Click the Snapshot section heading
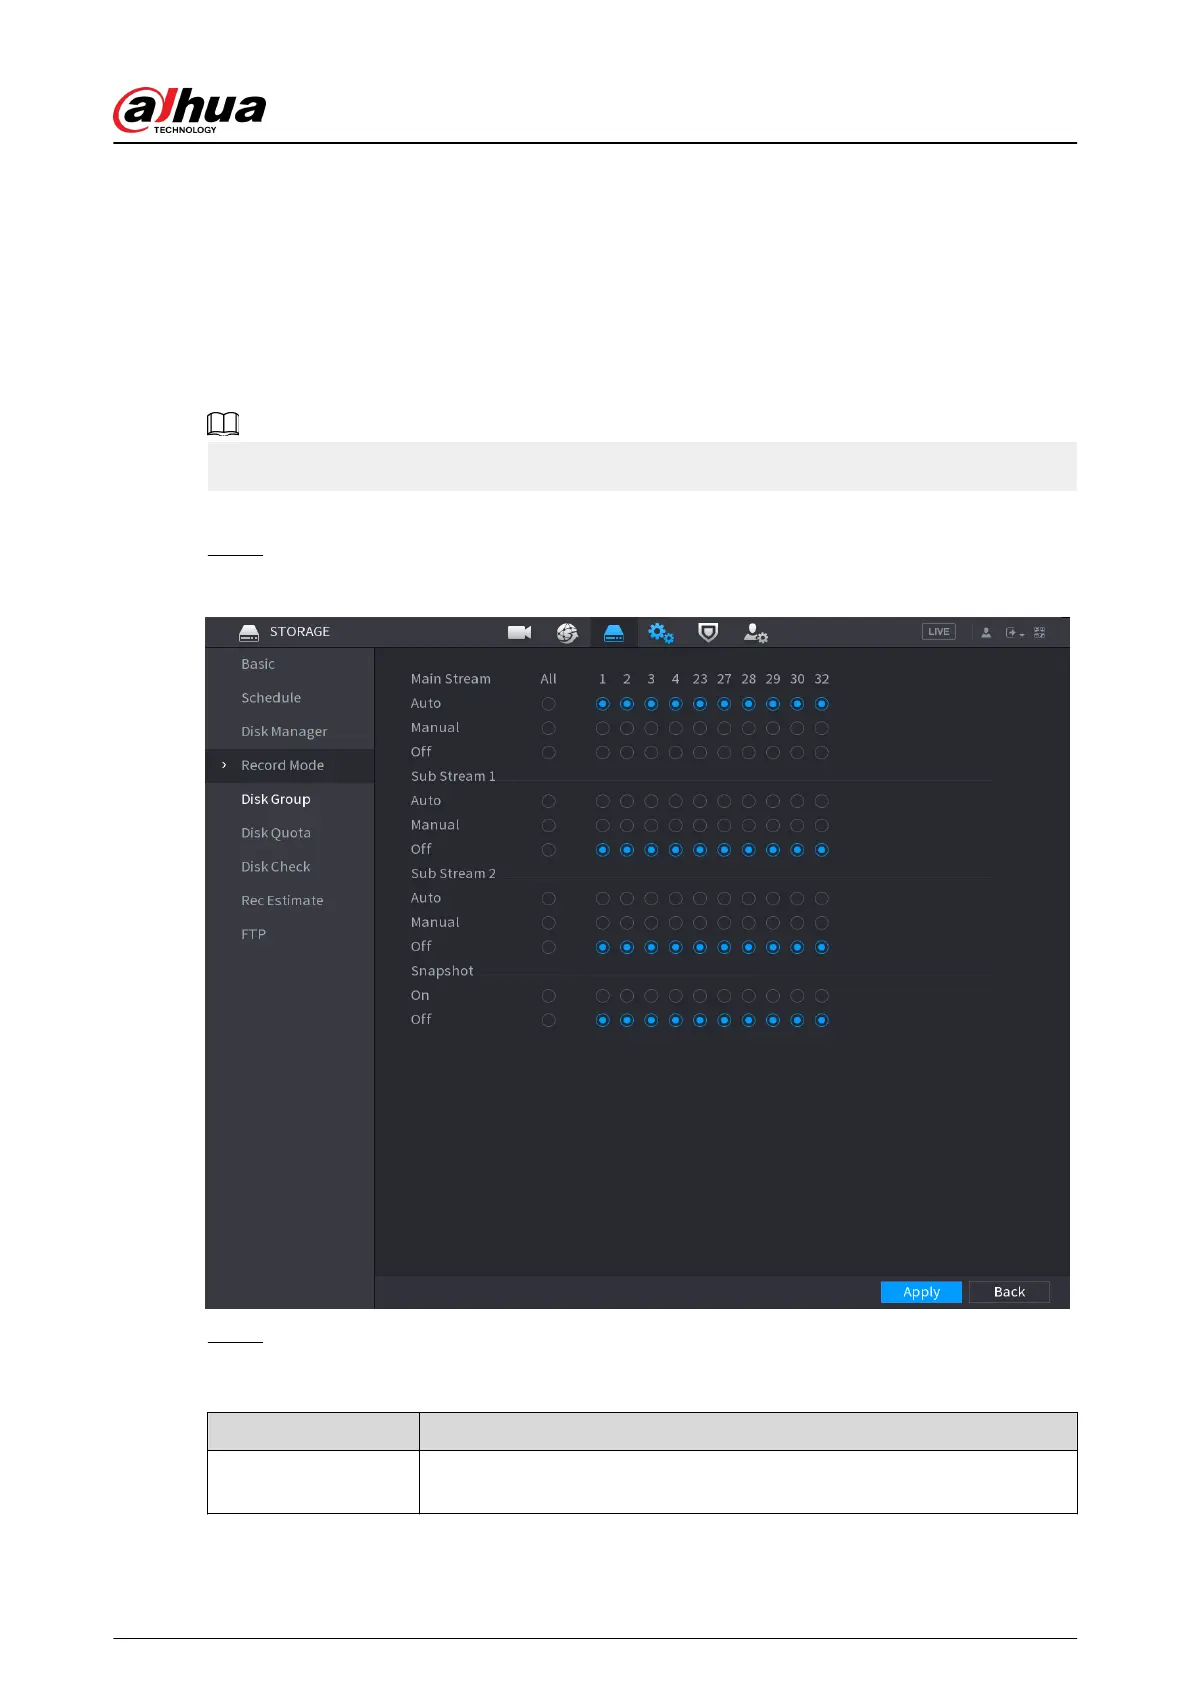Image resolution: width=1191 pixels, height=1684 pixels. 442,971
